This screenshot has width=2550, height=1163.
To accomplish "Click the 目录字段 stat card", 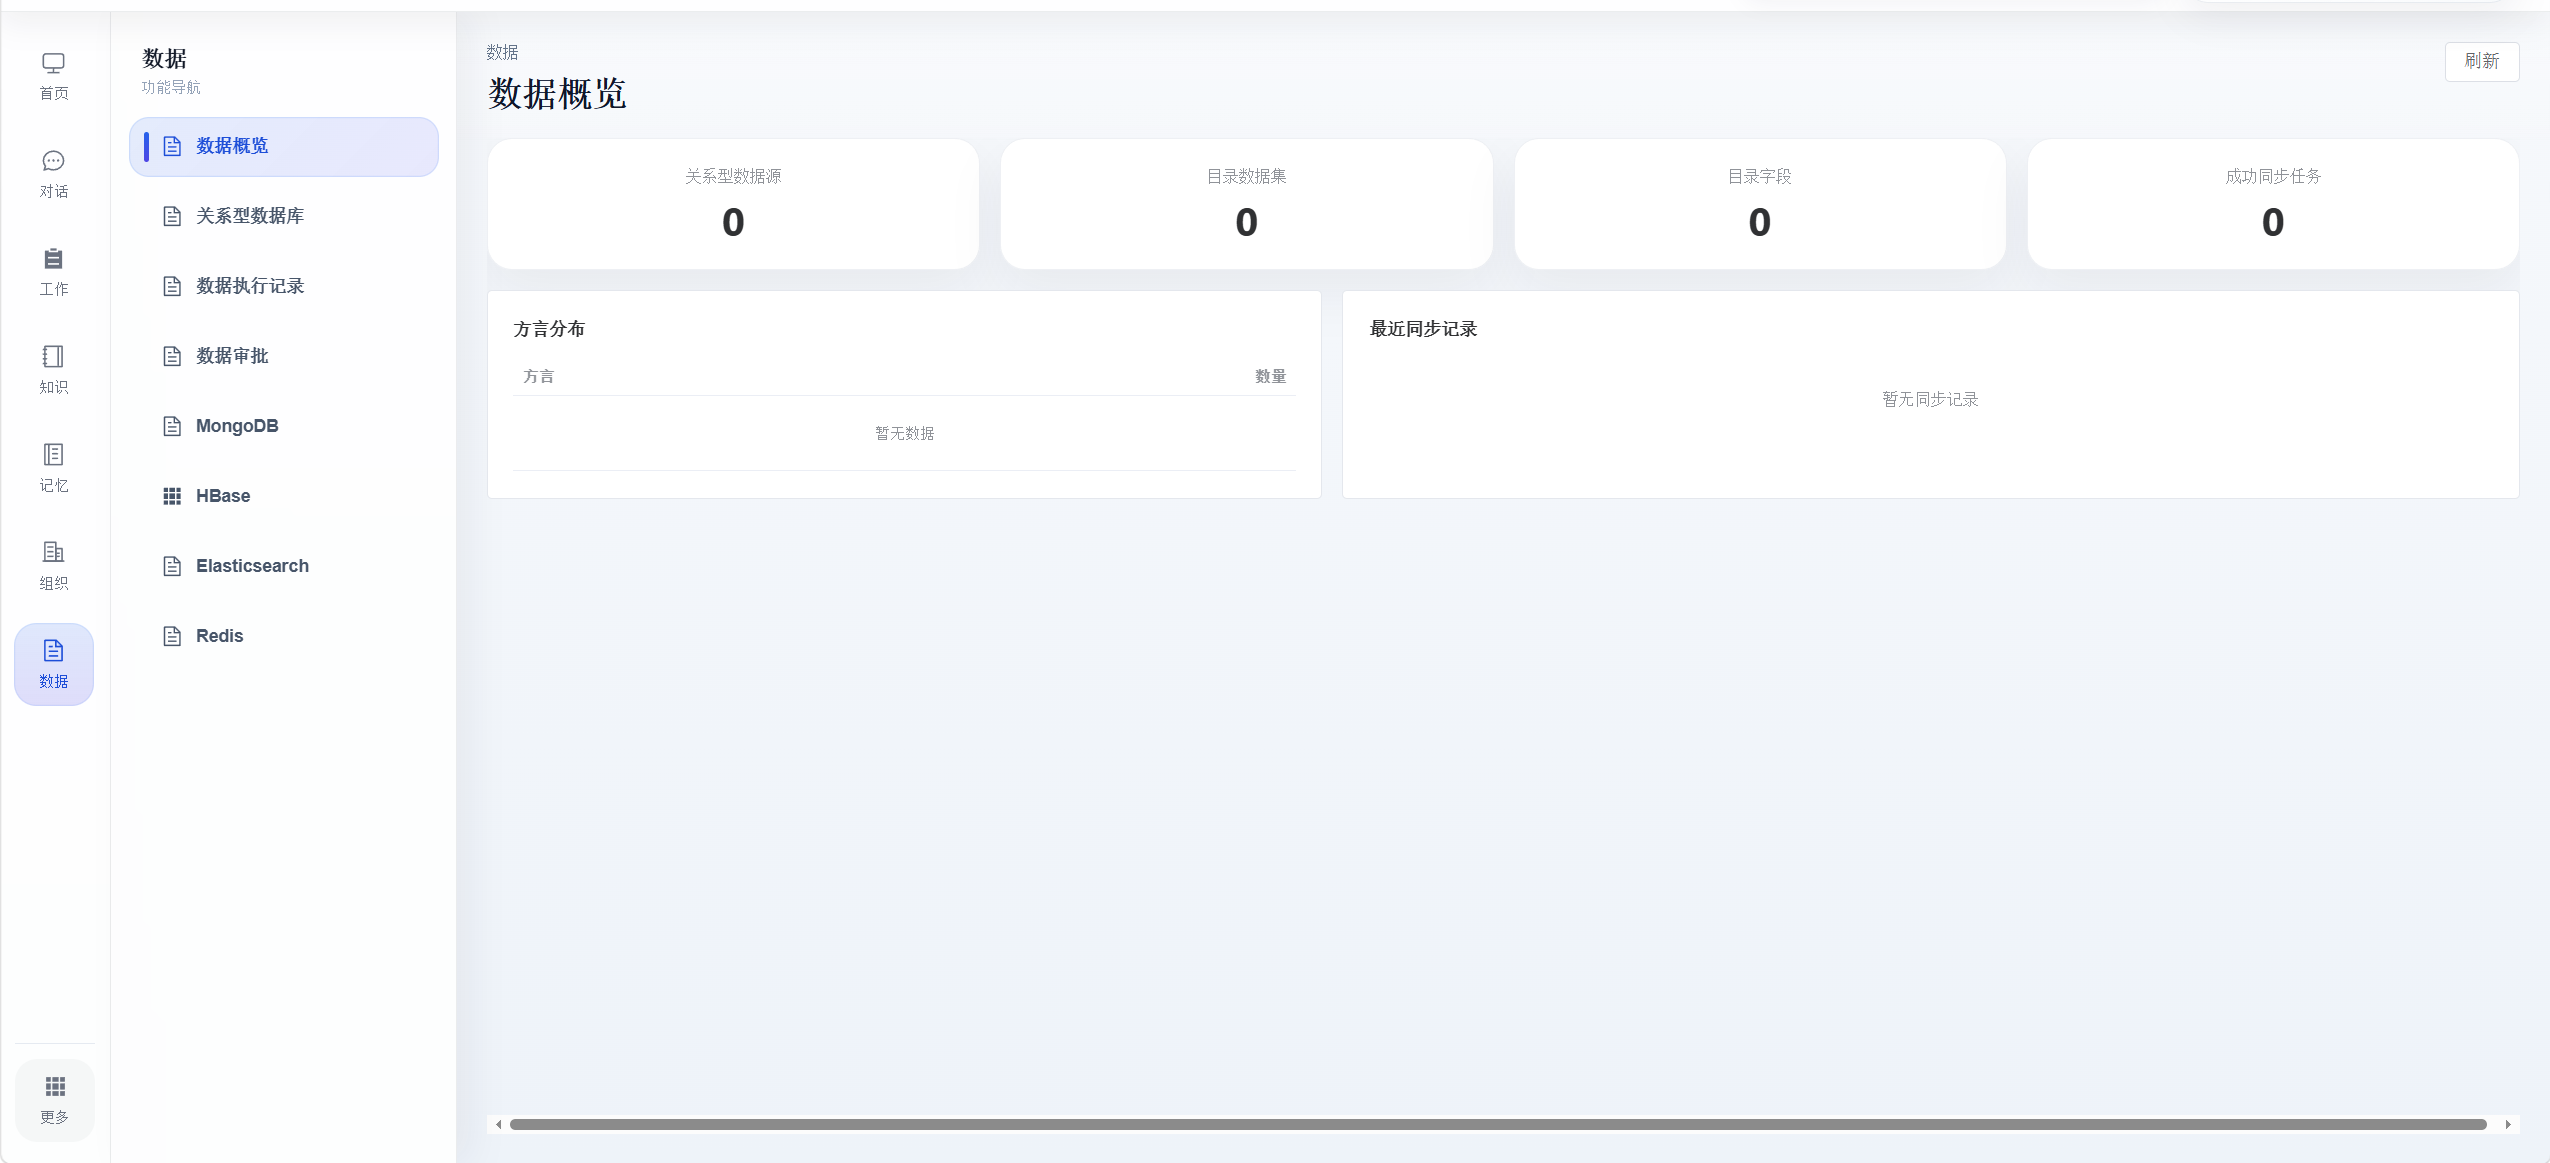I will 1759,204.
